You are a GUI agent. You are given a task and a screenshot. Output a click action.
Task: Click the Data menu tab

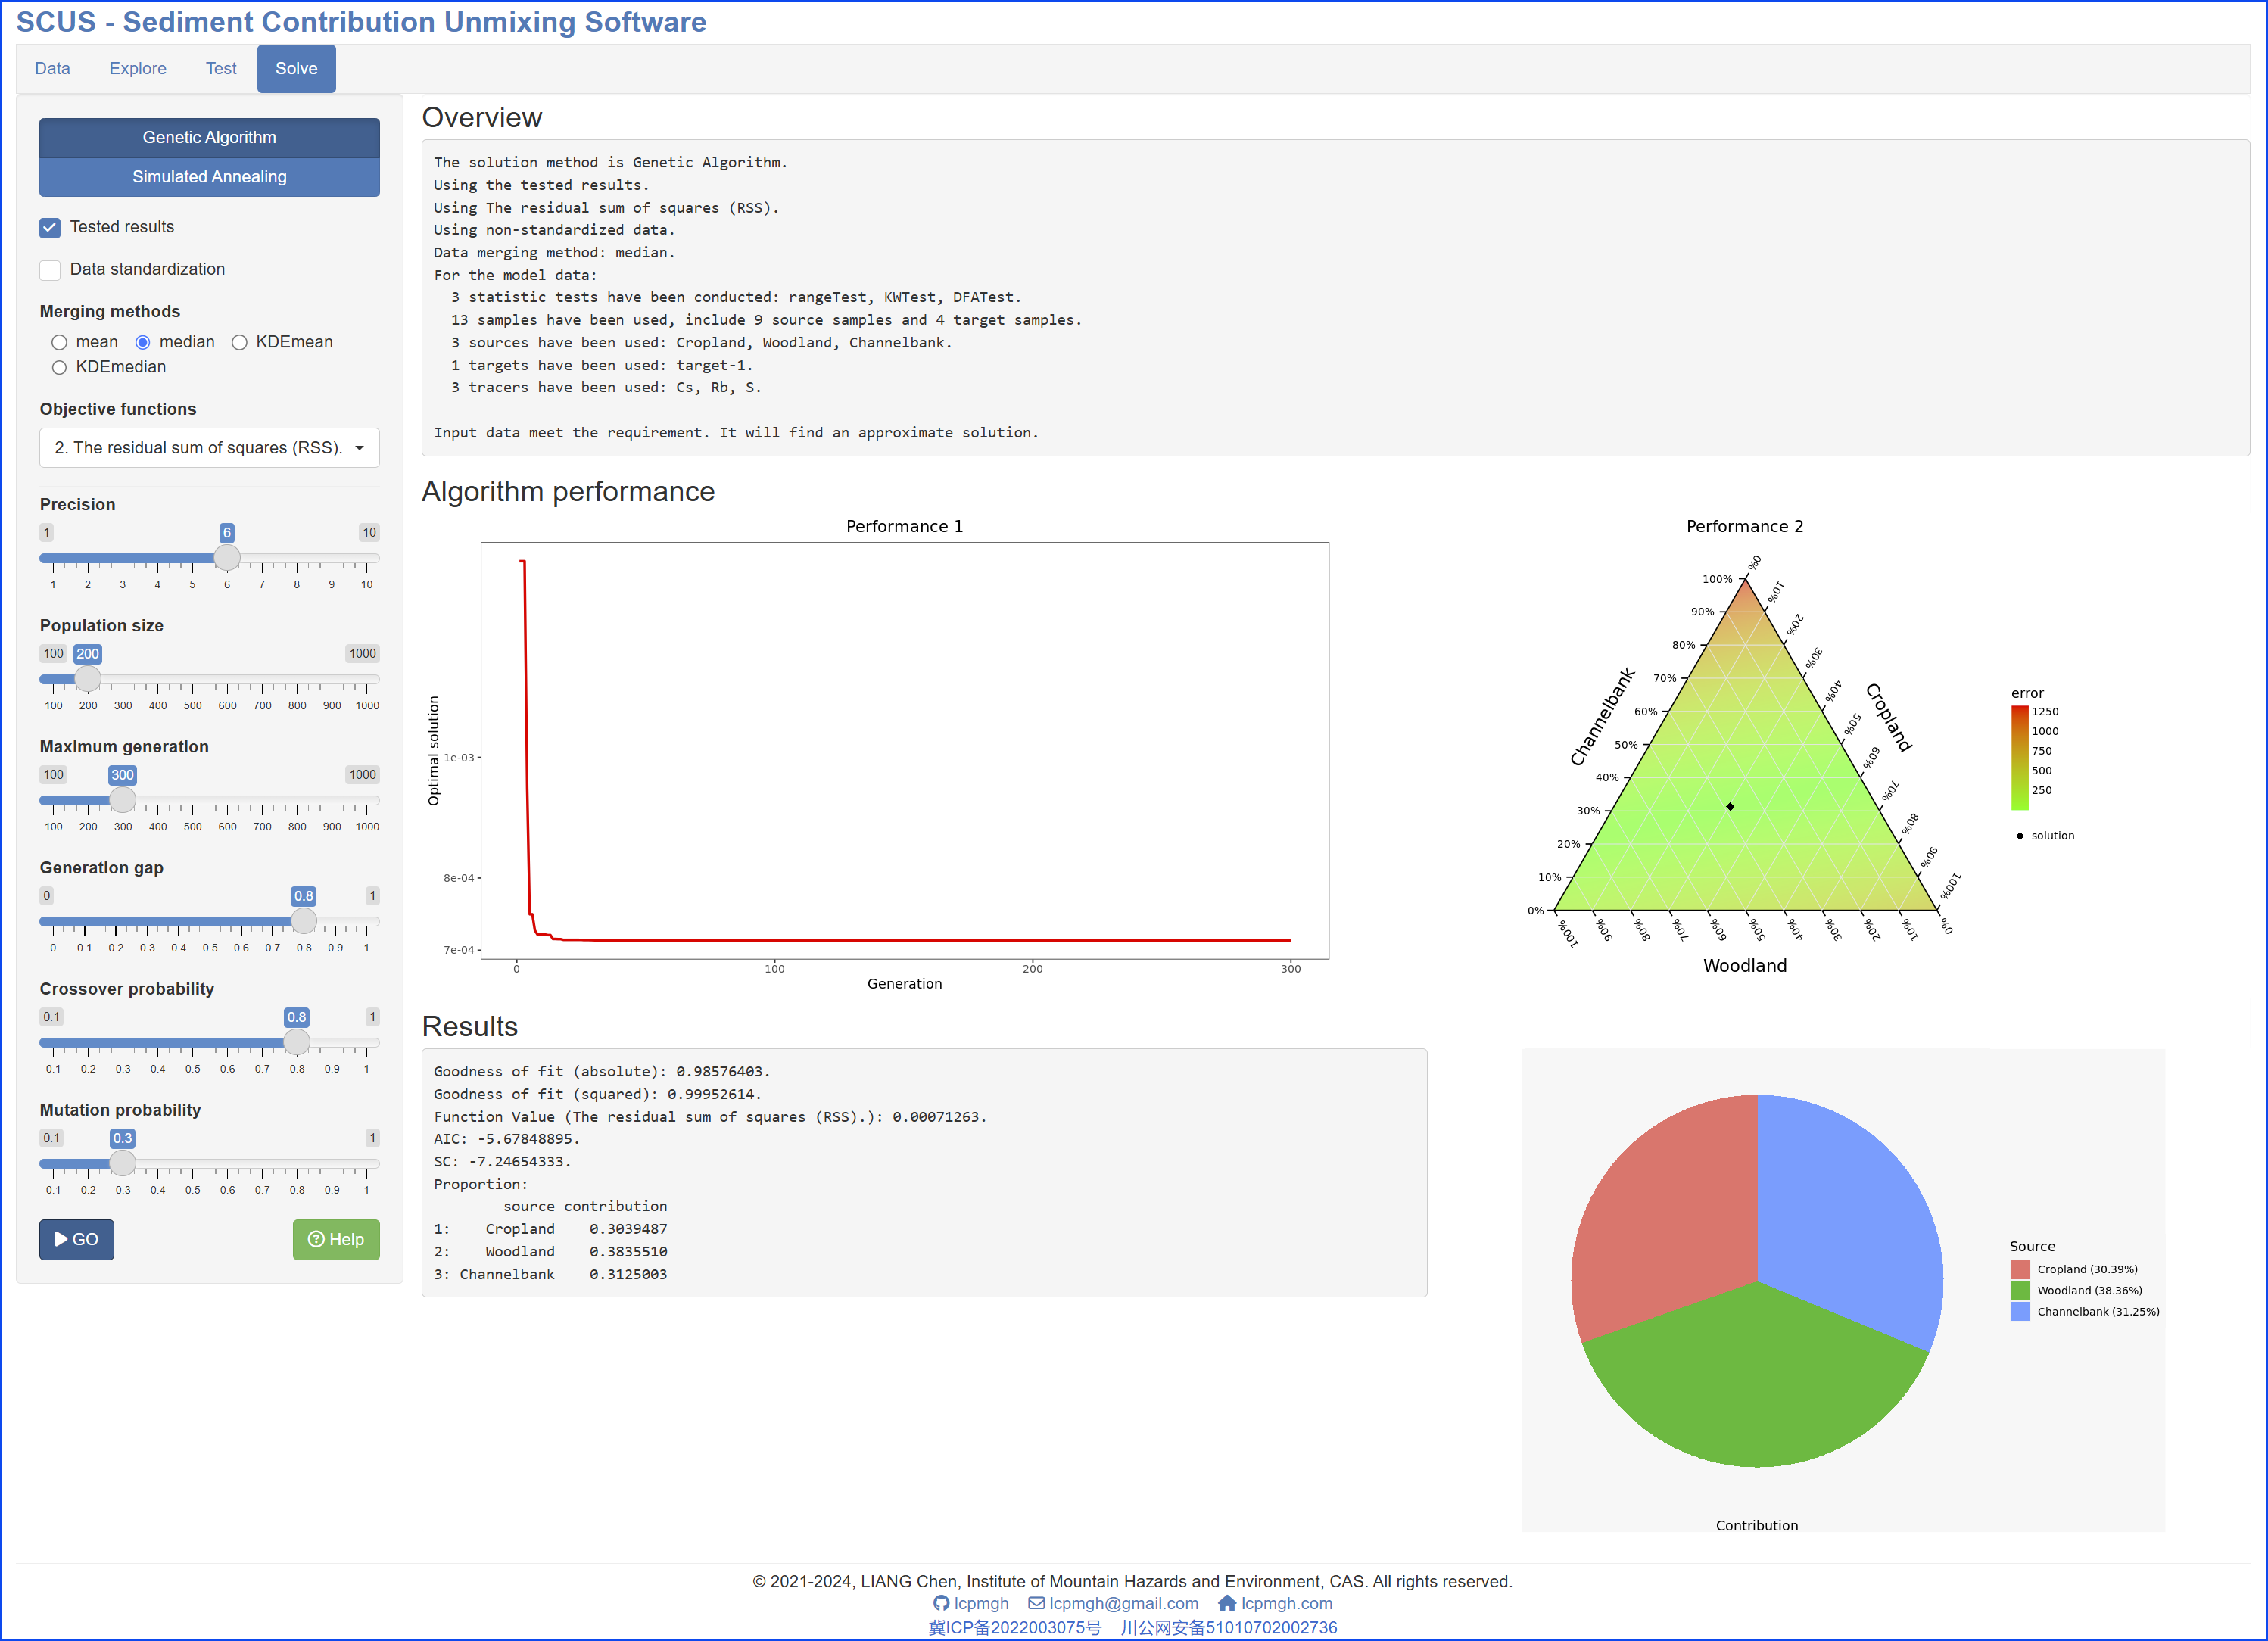pos(49,69)
